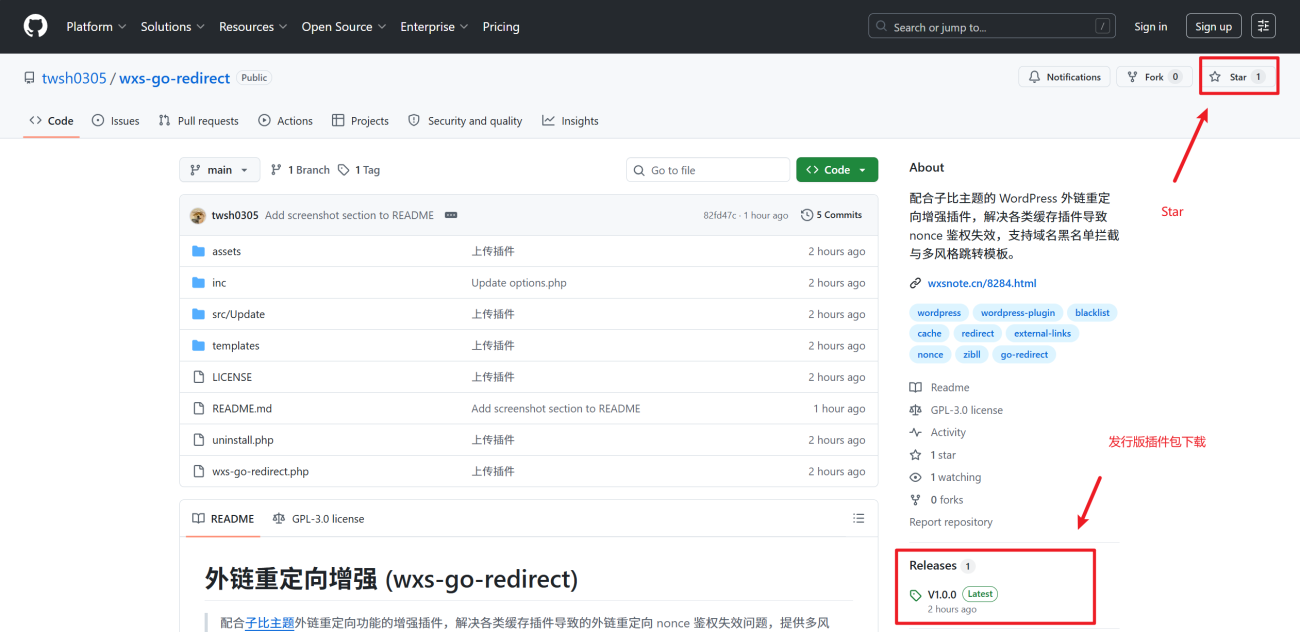Expand the Resources menu
The width and height of the screenshot is (1300, 632).
[x=253, y=27]
